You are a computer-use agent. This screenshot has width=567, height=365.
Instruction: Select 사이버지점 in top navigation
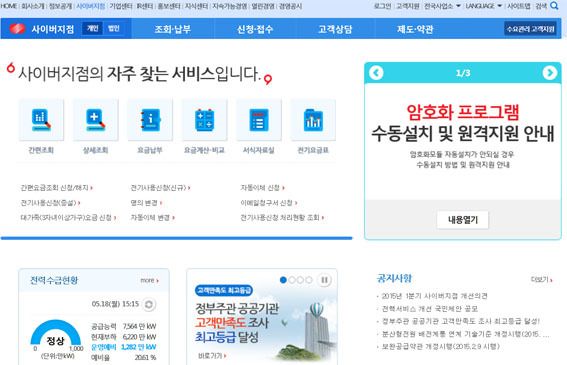tap(90, 6)
